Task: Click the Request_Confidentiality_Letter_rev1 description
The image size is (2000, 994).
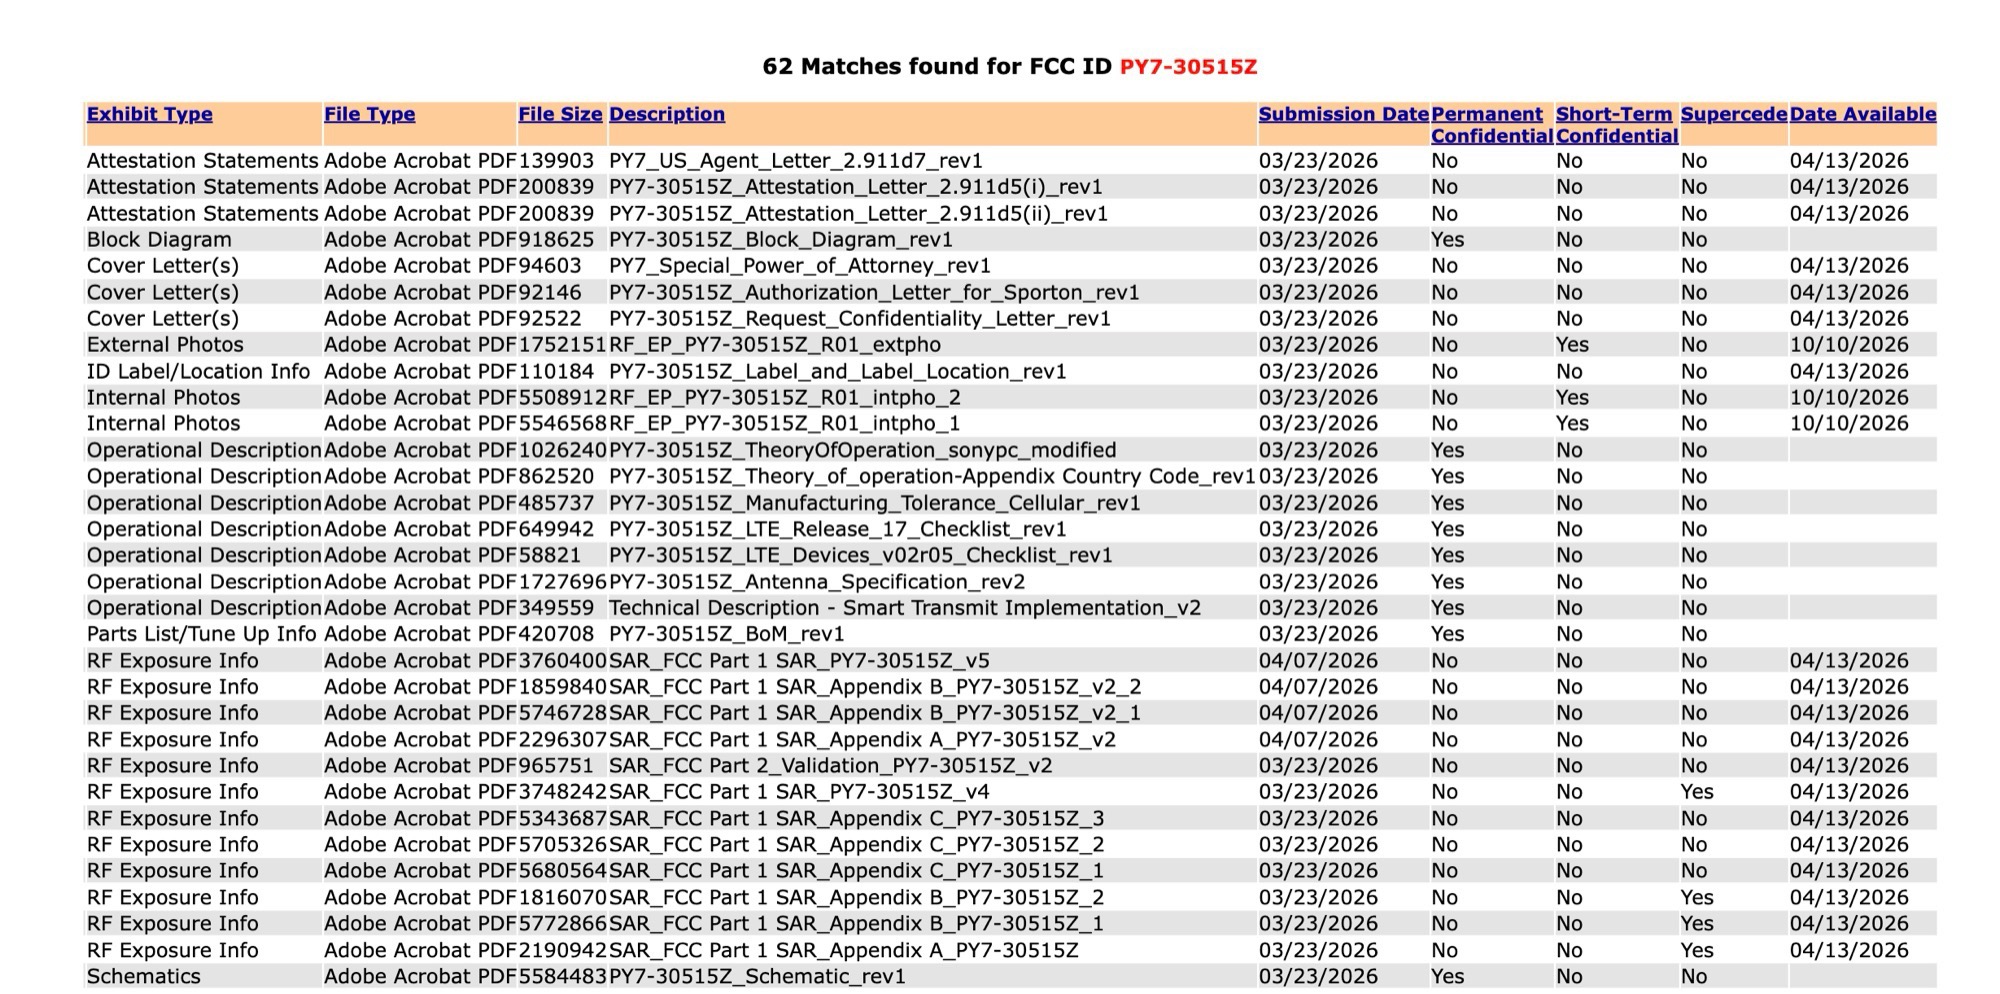Action: [860, 319]
